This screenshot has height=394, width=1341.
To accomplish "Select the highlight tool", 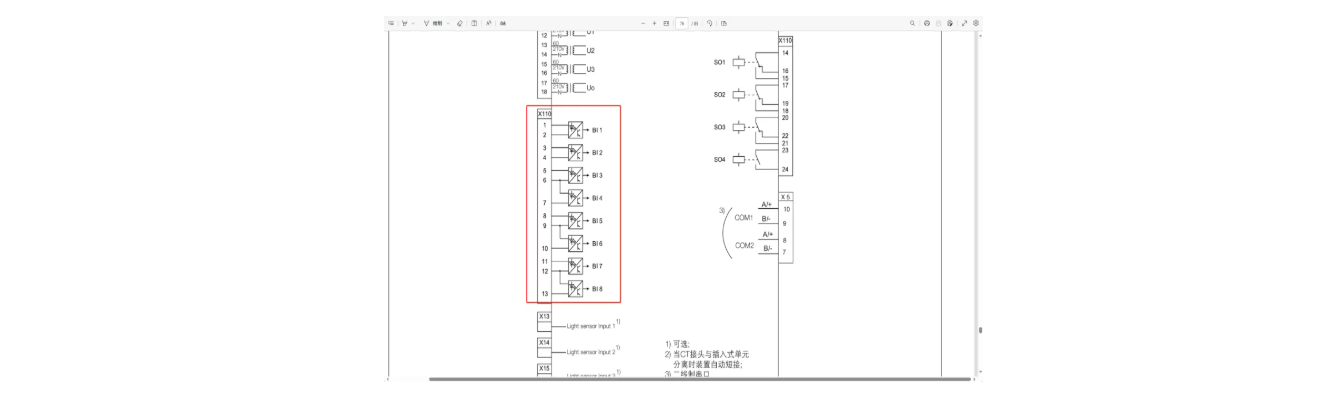I will (404, 23).
